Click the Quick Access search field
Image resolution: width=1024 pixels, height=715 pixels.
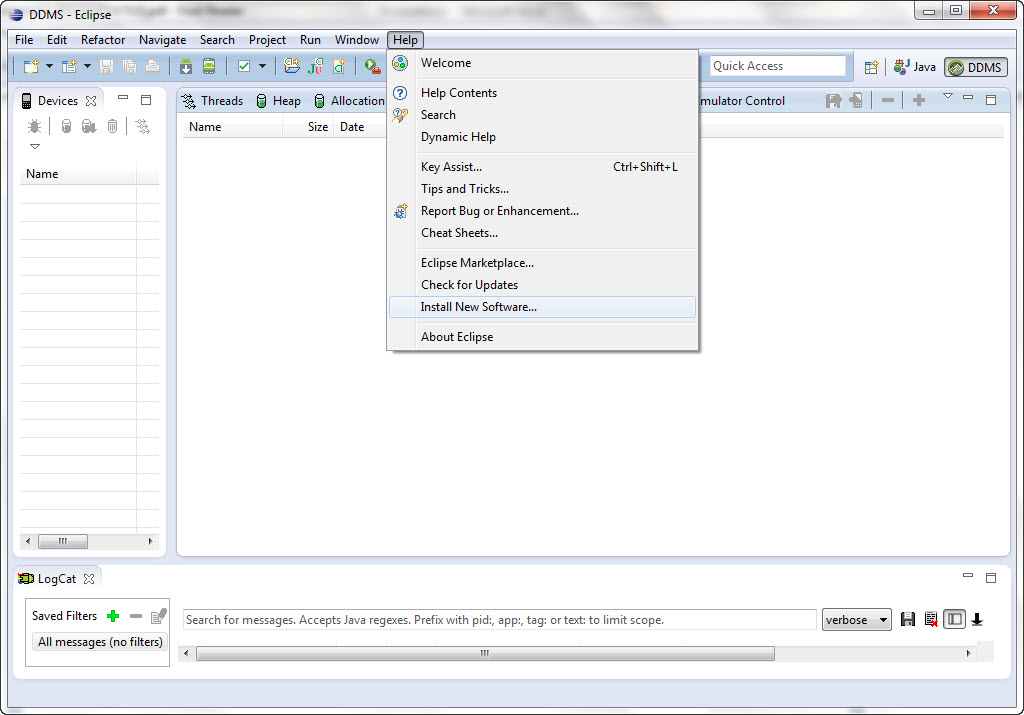(x=777, y=66)
